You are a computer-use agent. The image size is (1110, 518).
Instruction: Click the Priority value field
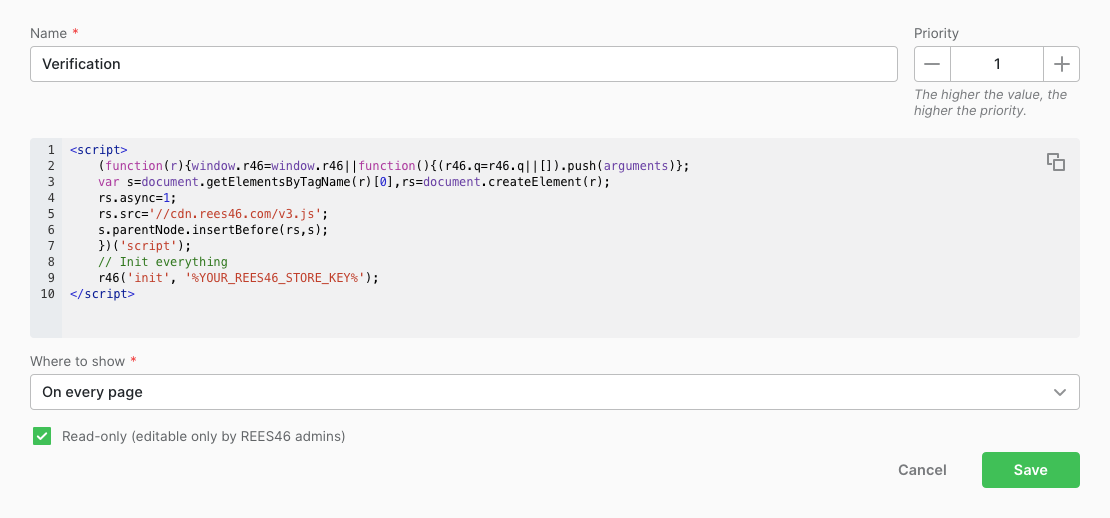point(997,64)
